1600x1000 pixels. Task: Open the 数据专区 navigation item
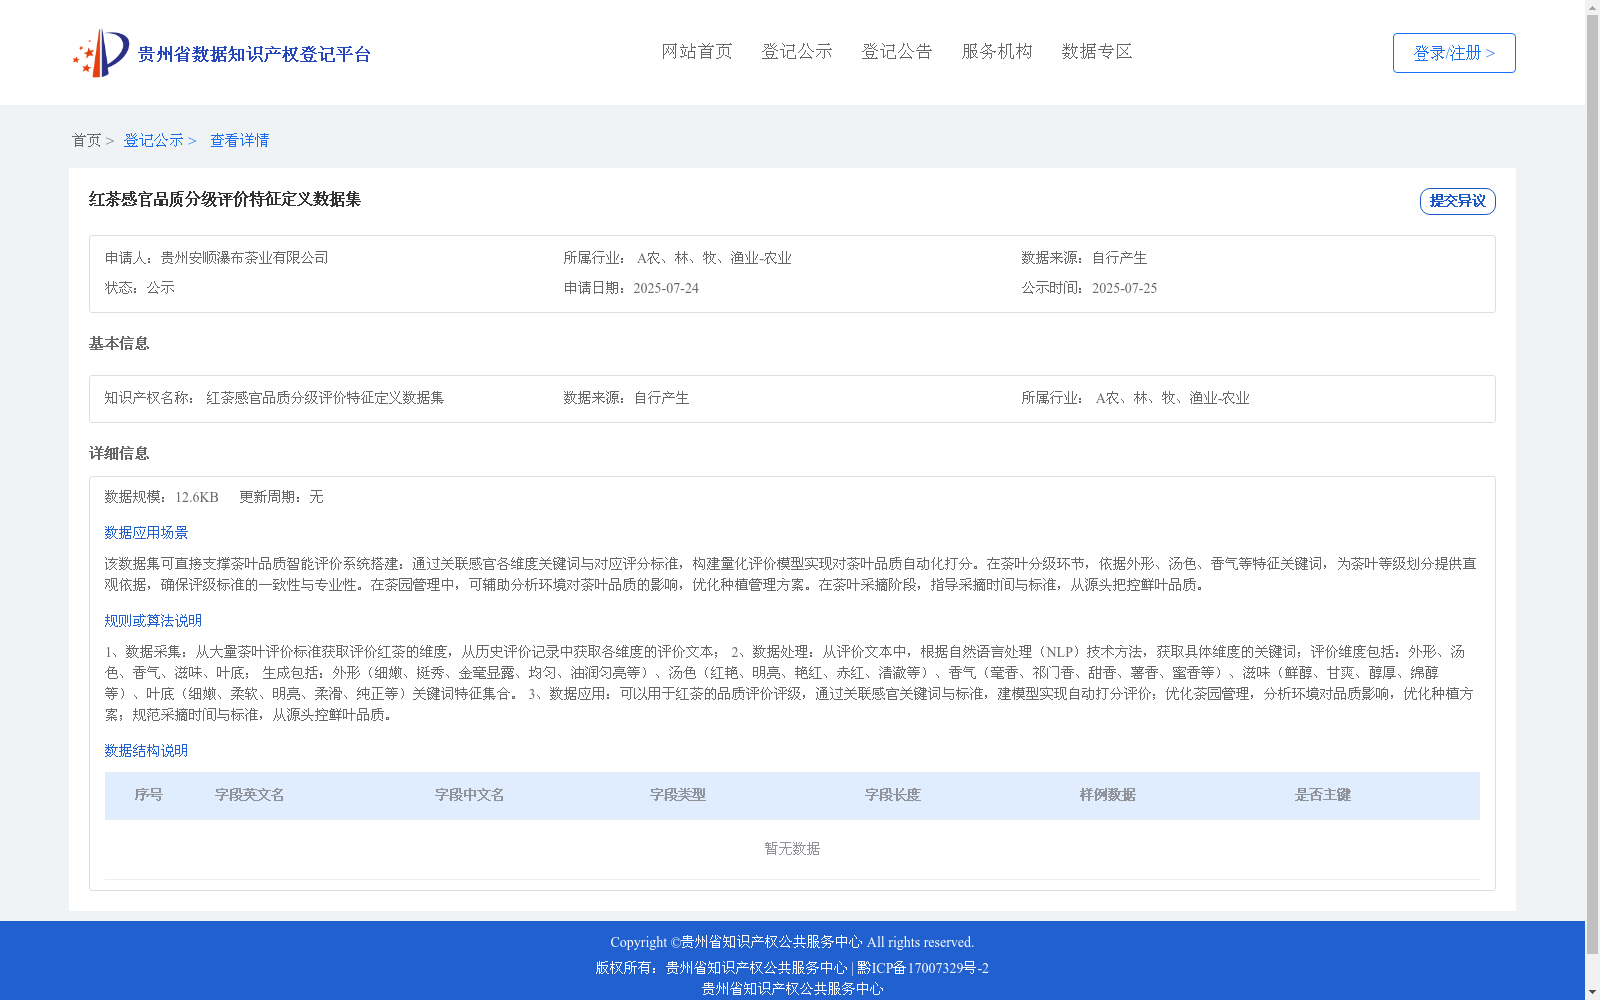pyautogui.click(x=1097, y=51)
